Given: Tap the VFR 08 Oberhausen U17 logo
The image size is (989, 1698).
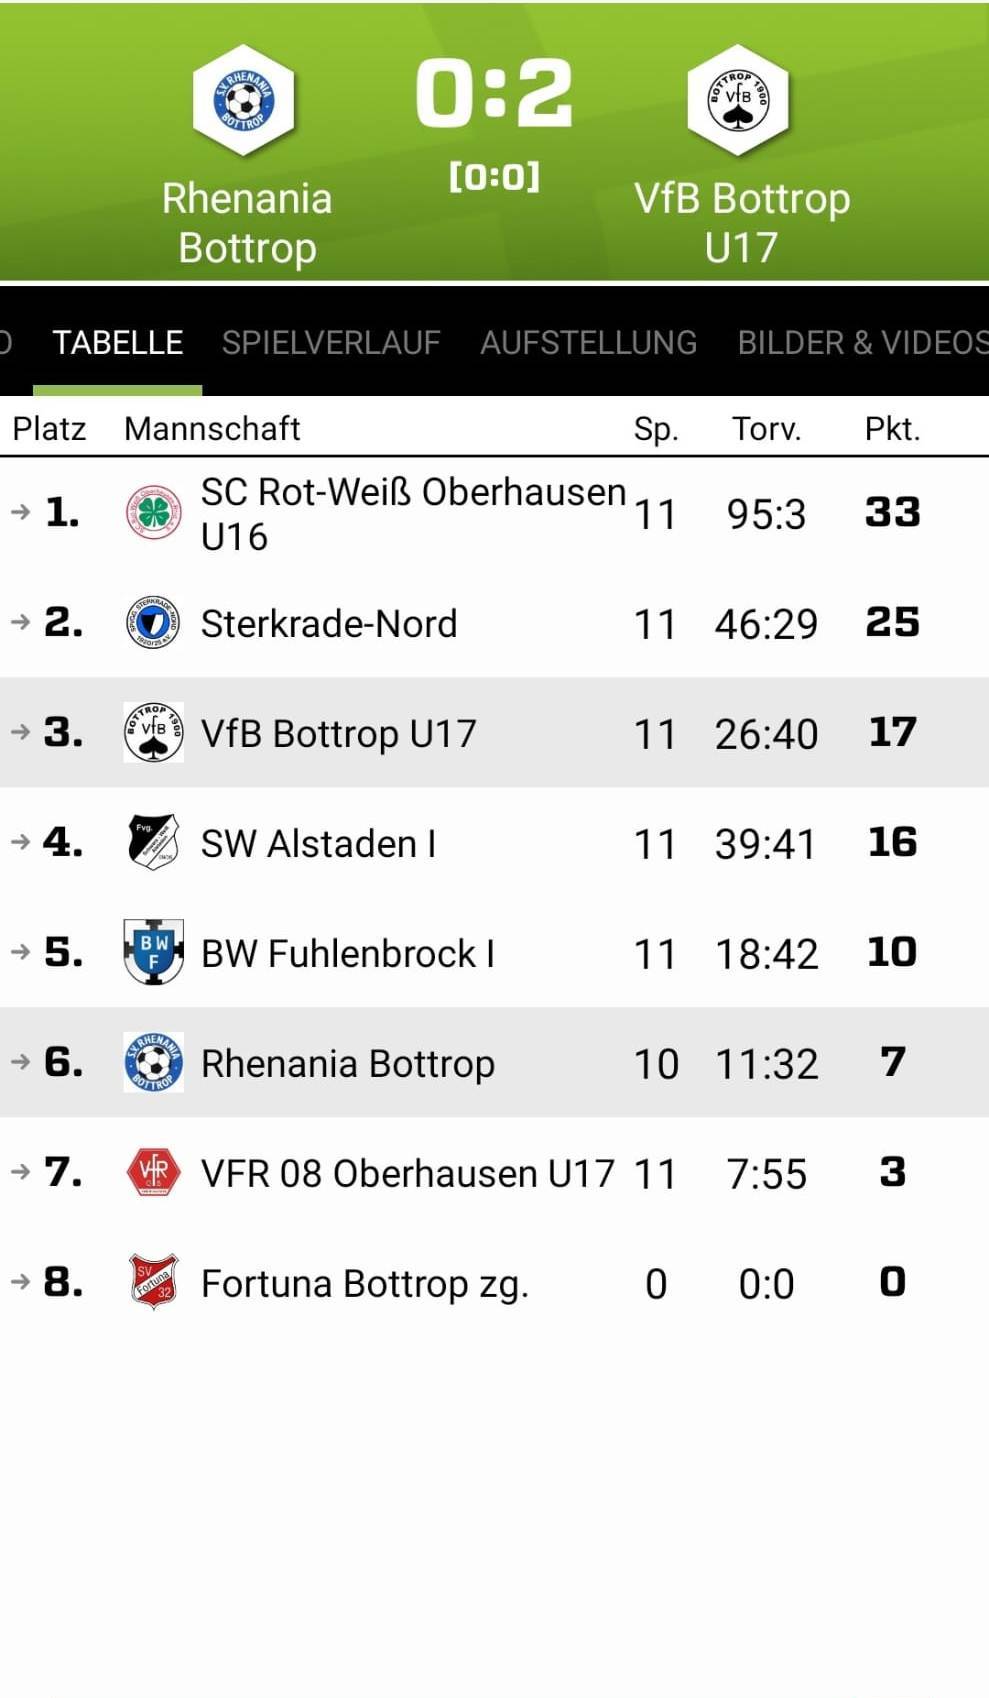Looking at the screenshot, I should tap(154, 1172).
